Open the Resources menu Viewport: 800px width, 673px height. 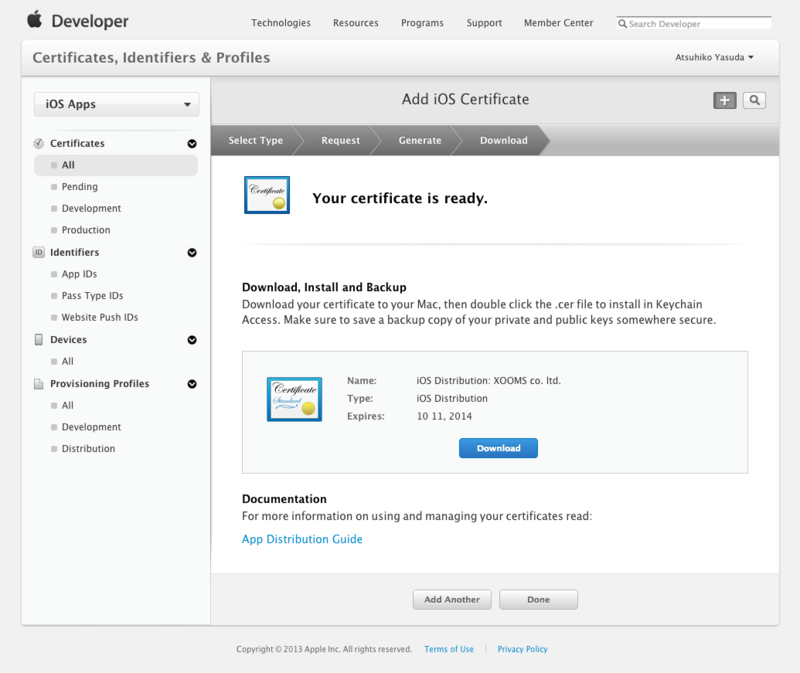pyautogui.click(x=356, y=23)
